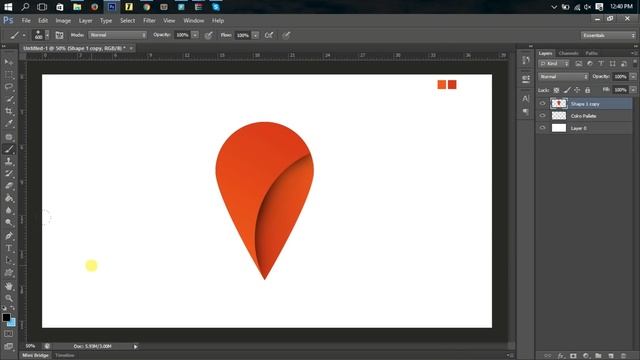The image size is (640, 360).
Task: Select the Eyedropper tool
Action: tap(9, 124)
